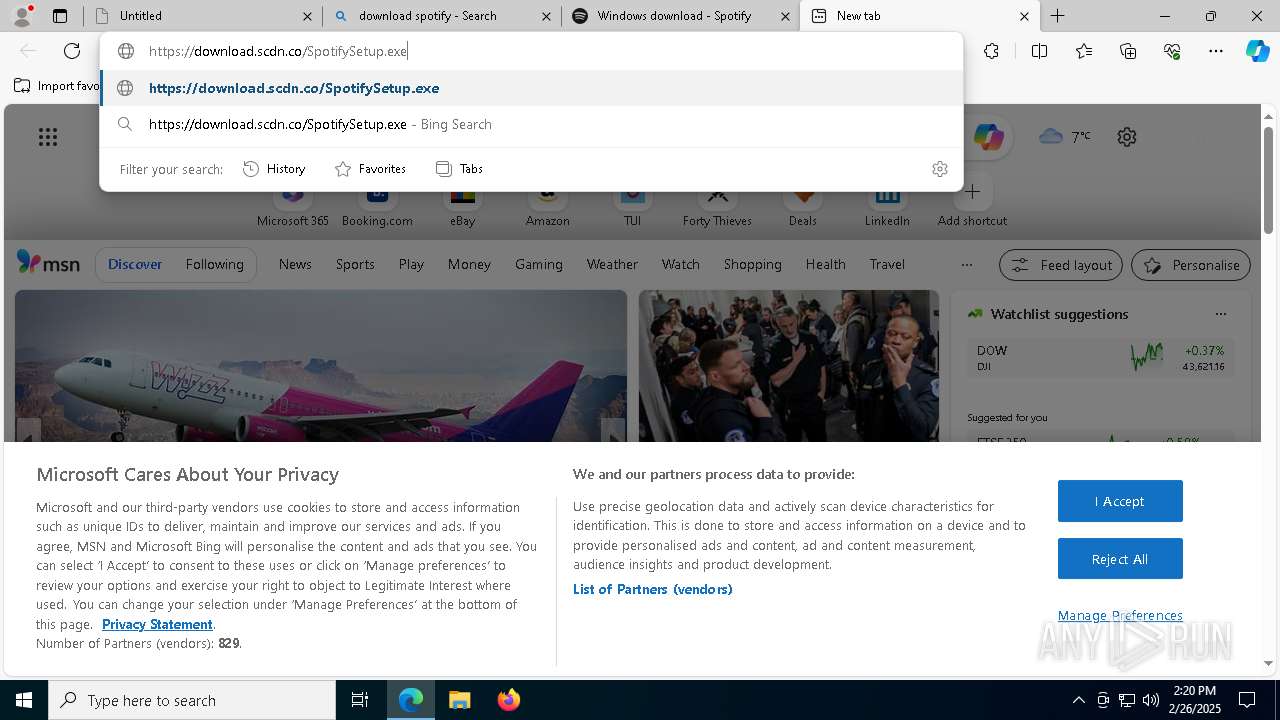The height and width of the screenshot is (720, 1280).
Task: Open the Extensions puzzle icon
Action: coord(991,51)
